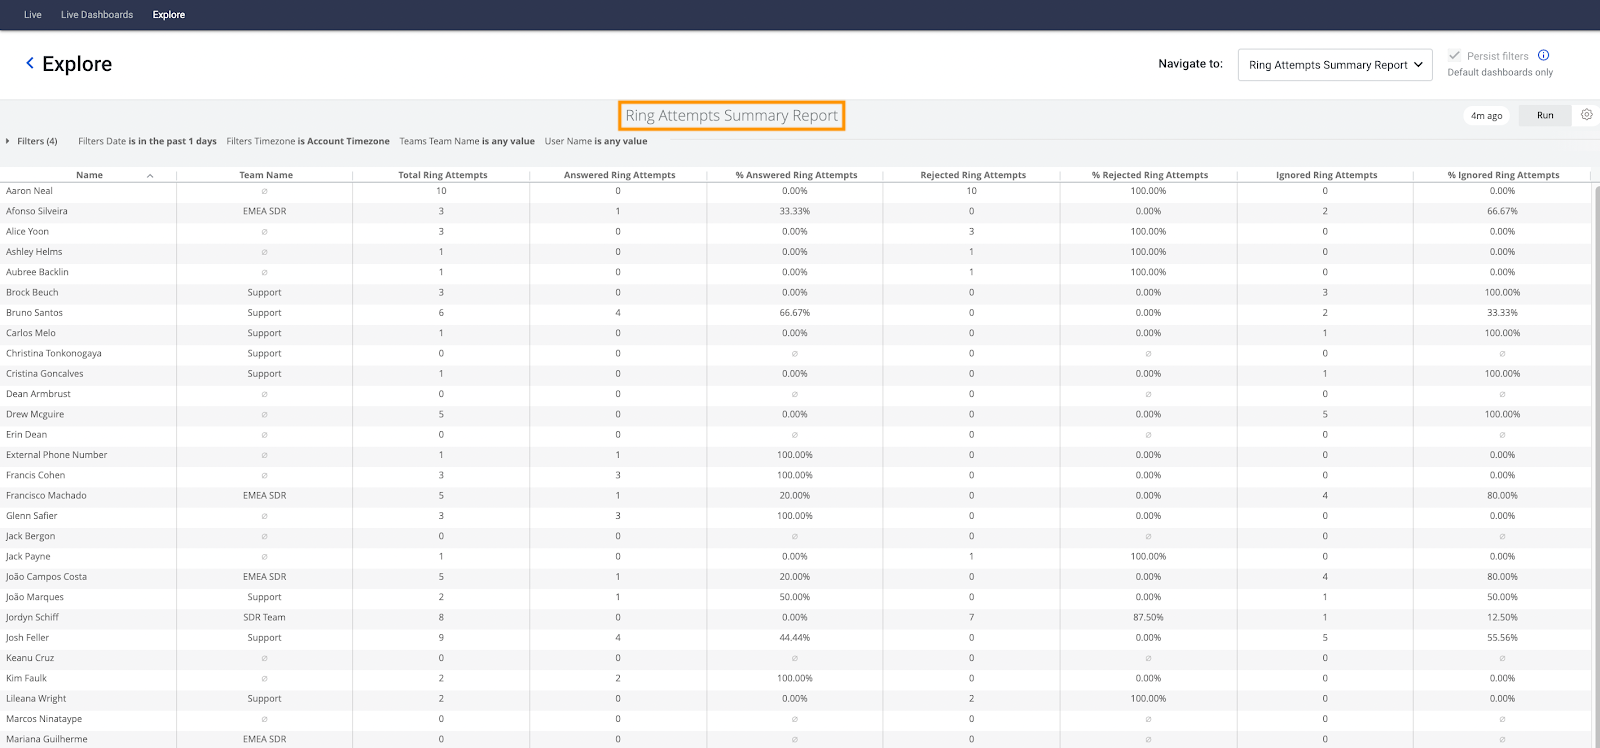
Task: Click the 4m ago refresh indicator
Action: [1486, 116]
